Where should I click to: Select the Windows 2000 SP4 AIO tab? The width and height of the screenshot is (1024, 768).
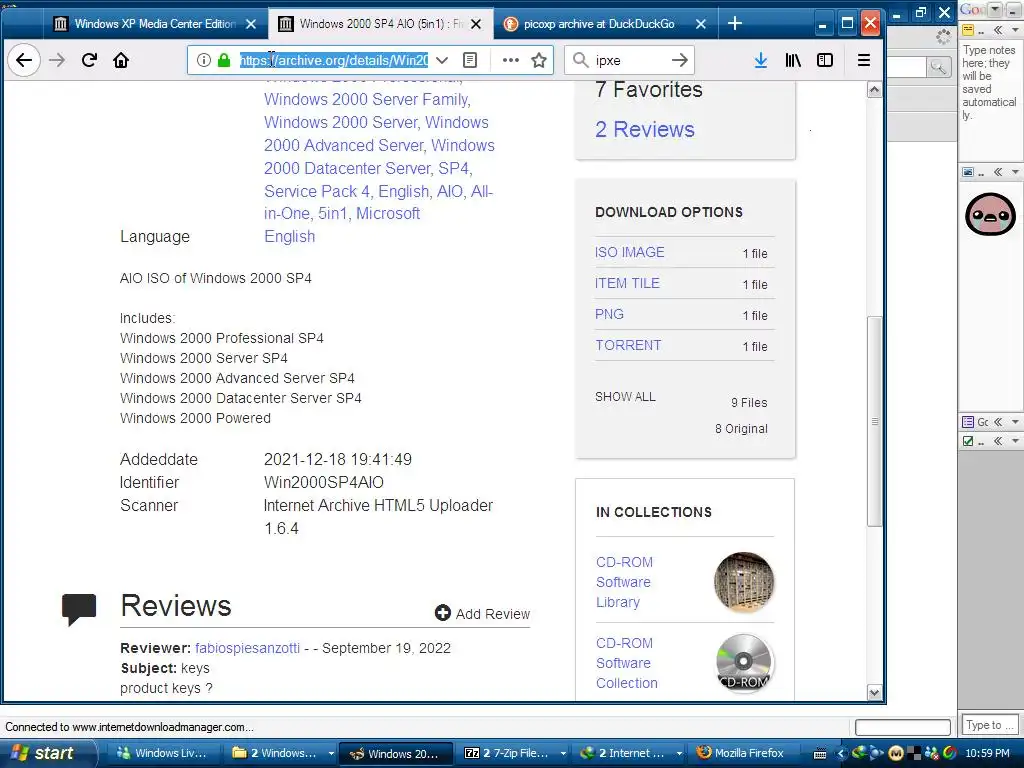(380, 24)
